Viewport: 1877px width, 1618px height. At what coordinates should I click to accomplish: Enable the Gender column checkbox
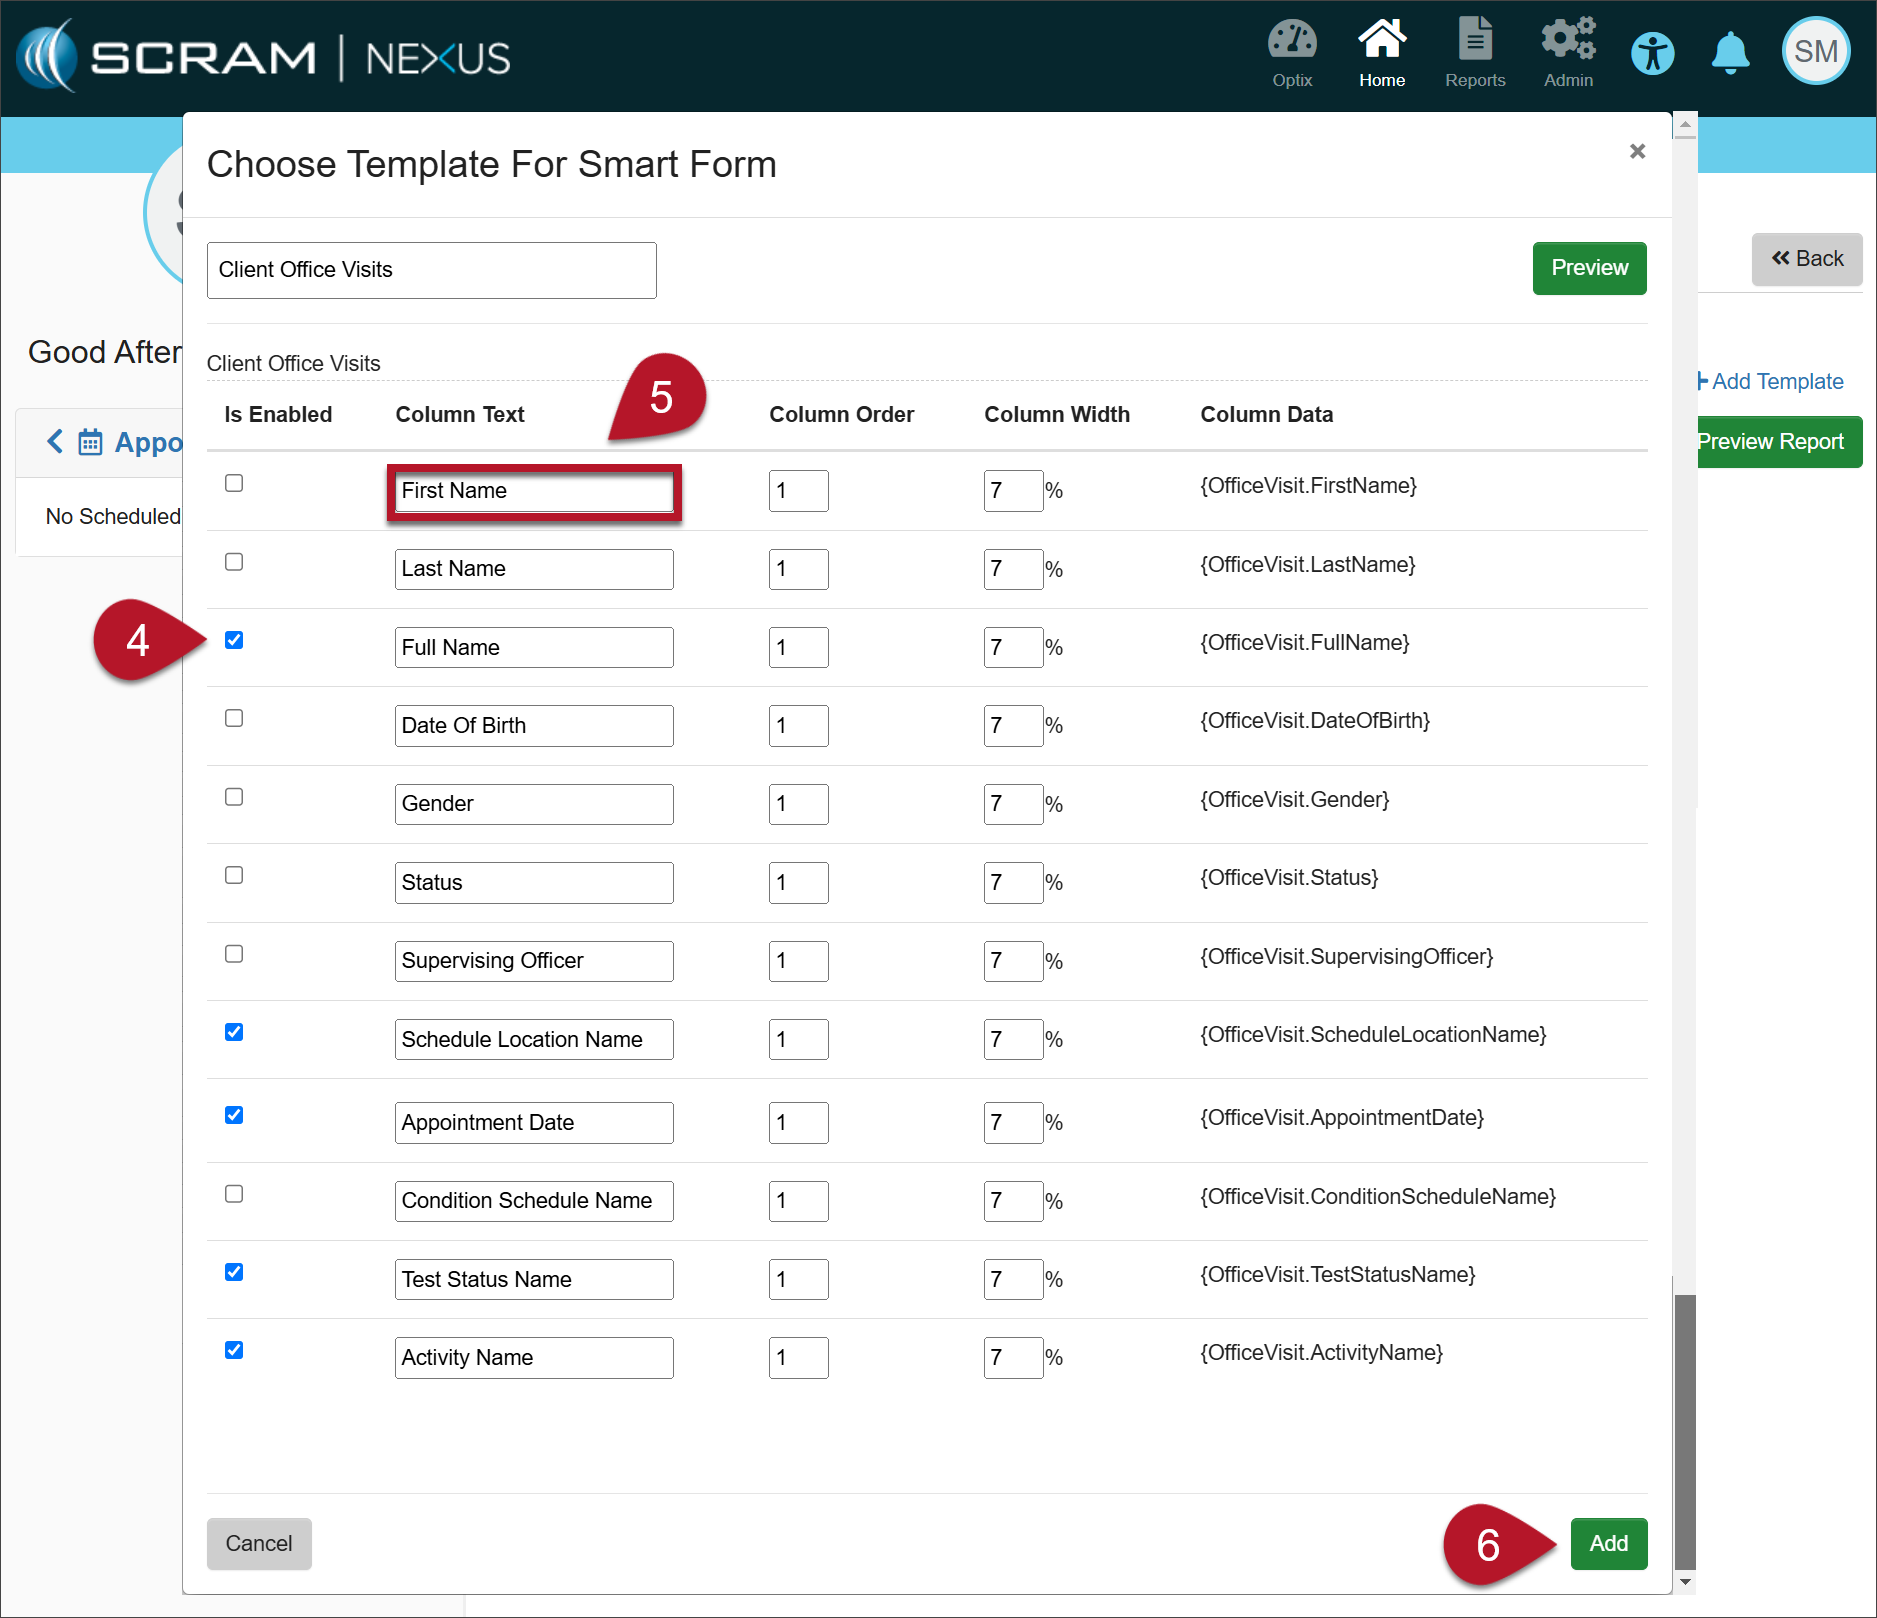(234, 798)
